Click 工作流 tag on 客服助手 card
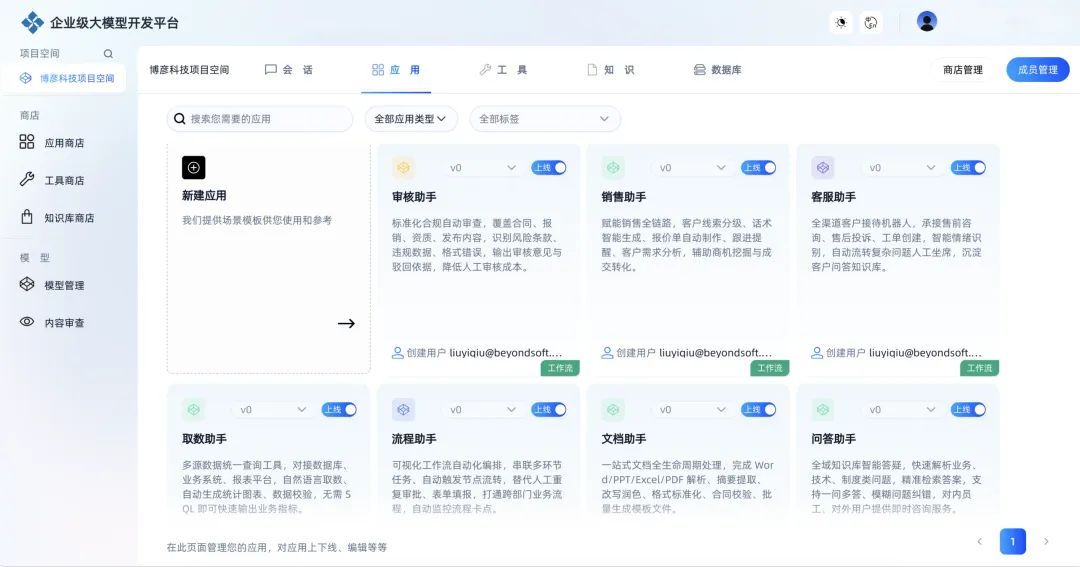1080x567 pixels. (979, 368)
